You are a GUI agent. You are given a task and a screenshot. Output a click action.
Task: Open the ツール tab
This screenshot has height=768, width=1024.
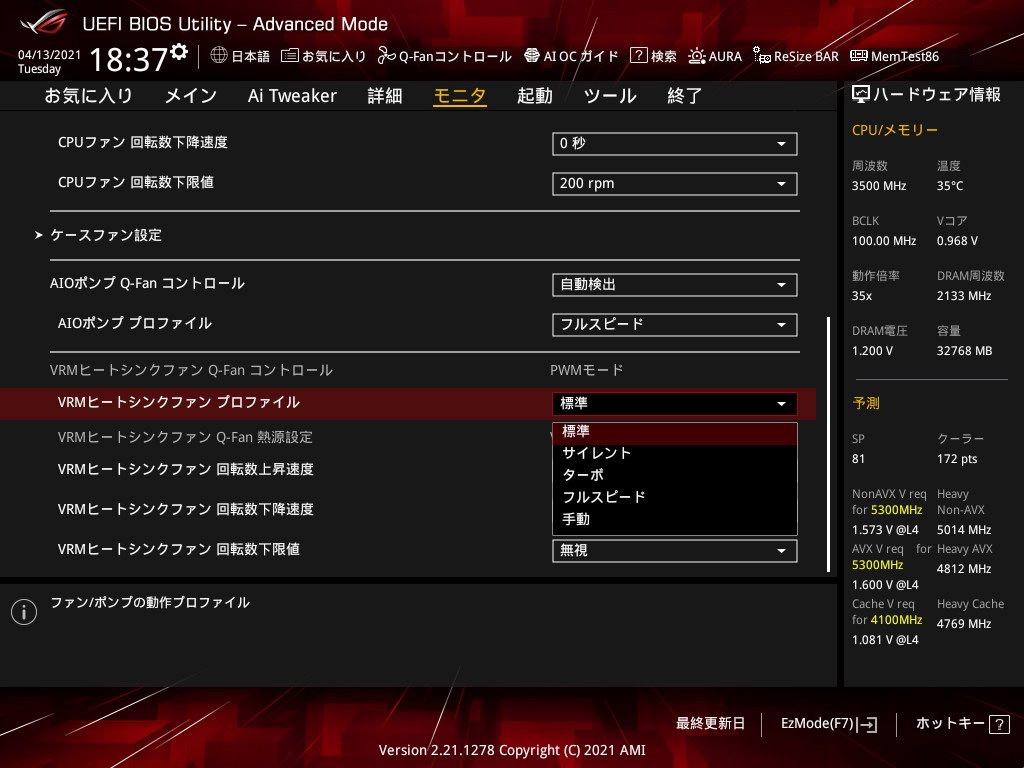click(x=610, y=96)
